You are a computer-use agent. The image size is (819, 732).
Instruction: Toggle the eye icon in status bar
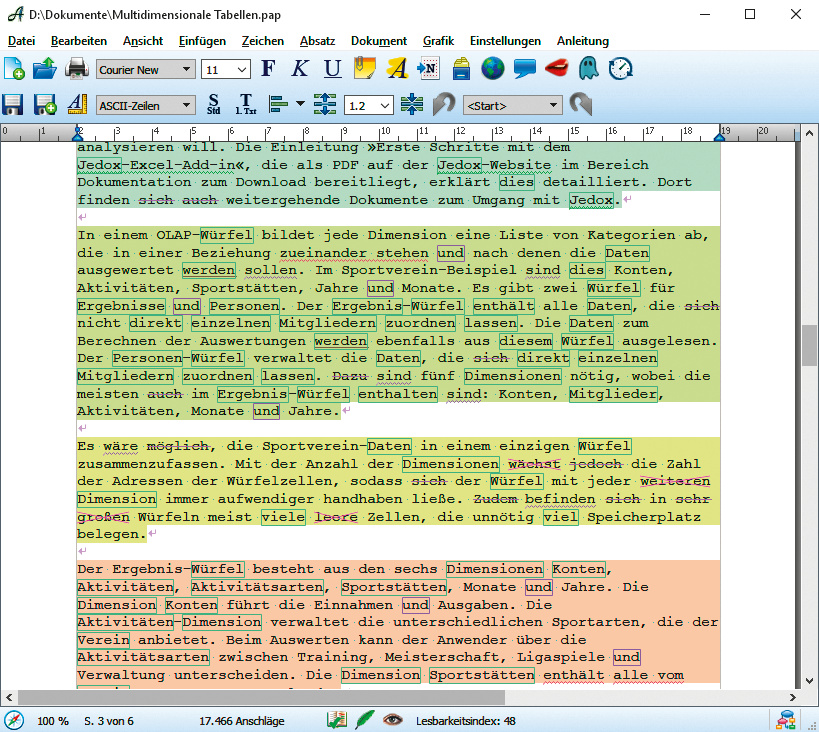point(393,720)
